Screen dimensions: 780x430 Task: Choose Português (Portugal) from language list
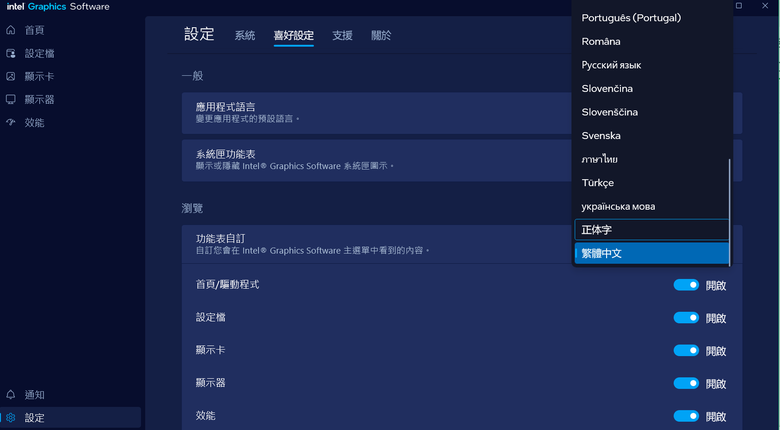click(651, 18)
